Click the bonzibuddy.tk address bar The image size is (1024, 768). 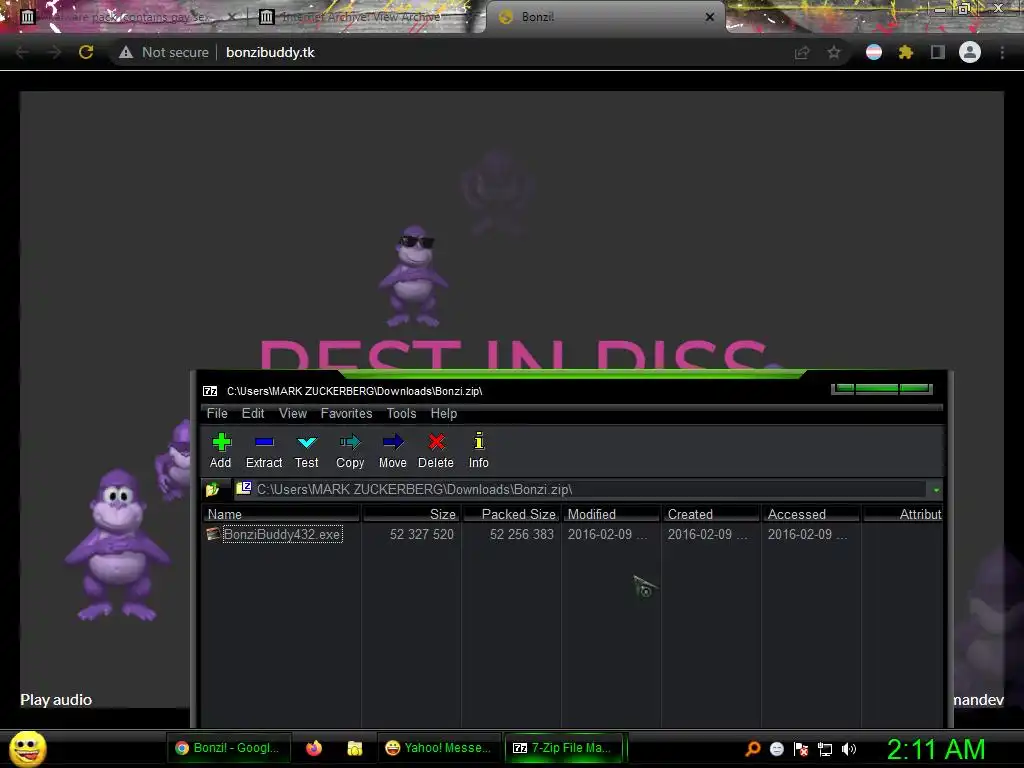(x=270, y=52)
